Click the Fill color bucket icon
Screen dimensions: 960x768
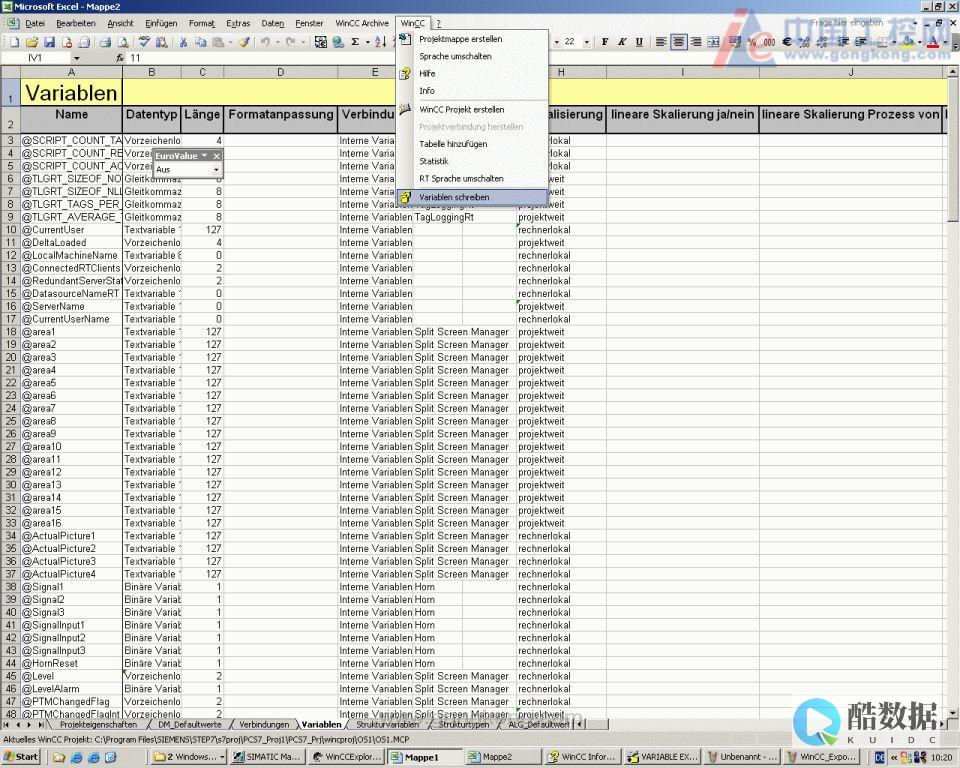909,42
